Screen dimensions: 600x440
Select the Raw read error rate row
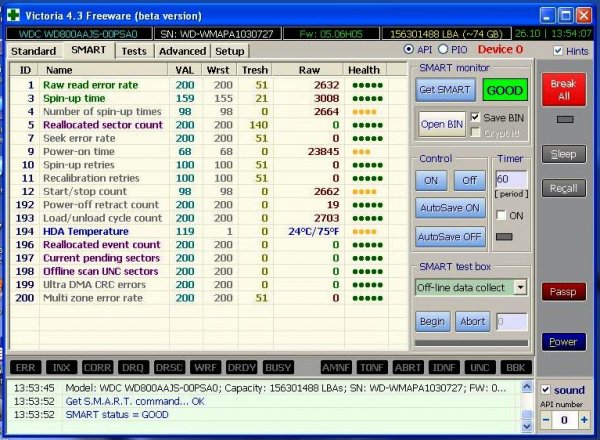click(209, 85)
